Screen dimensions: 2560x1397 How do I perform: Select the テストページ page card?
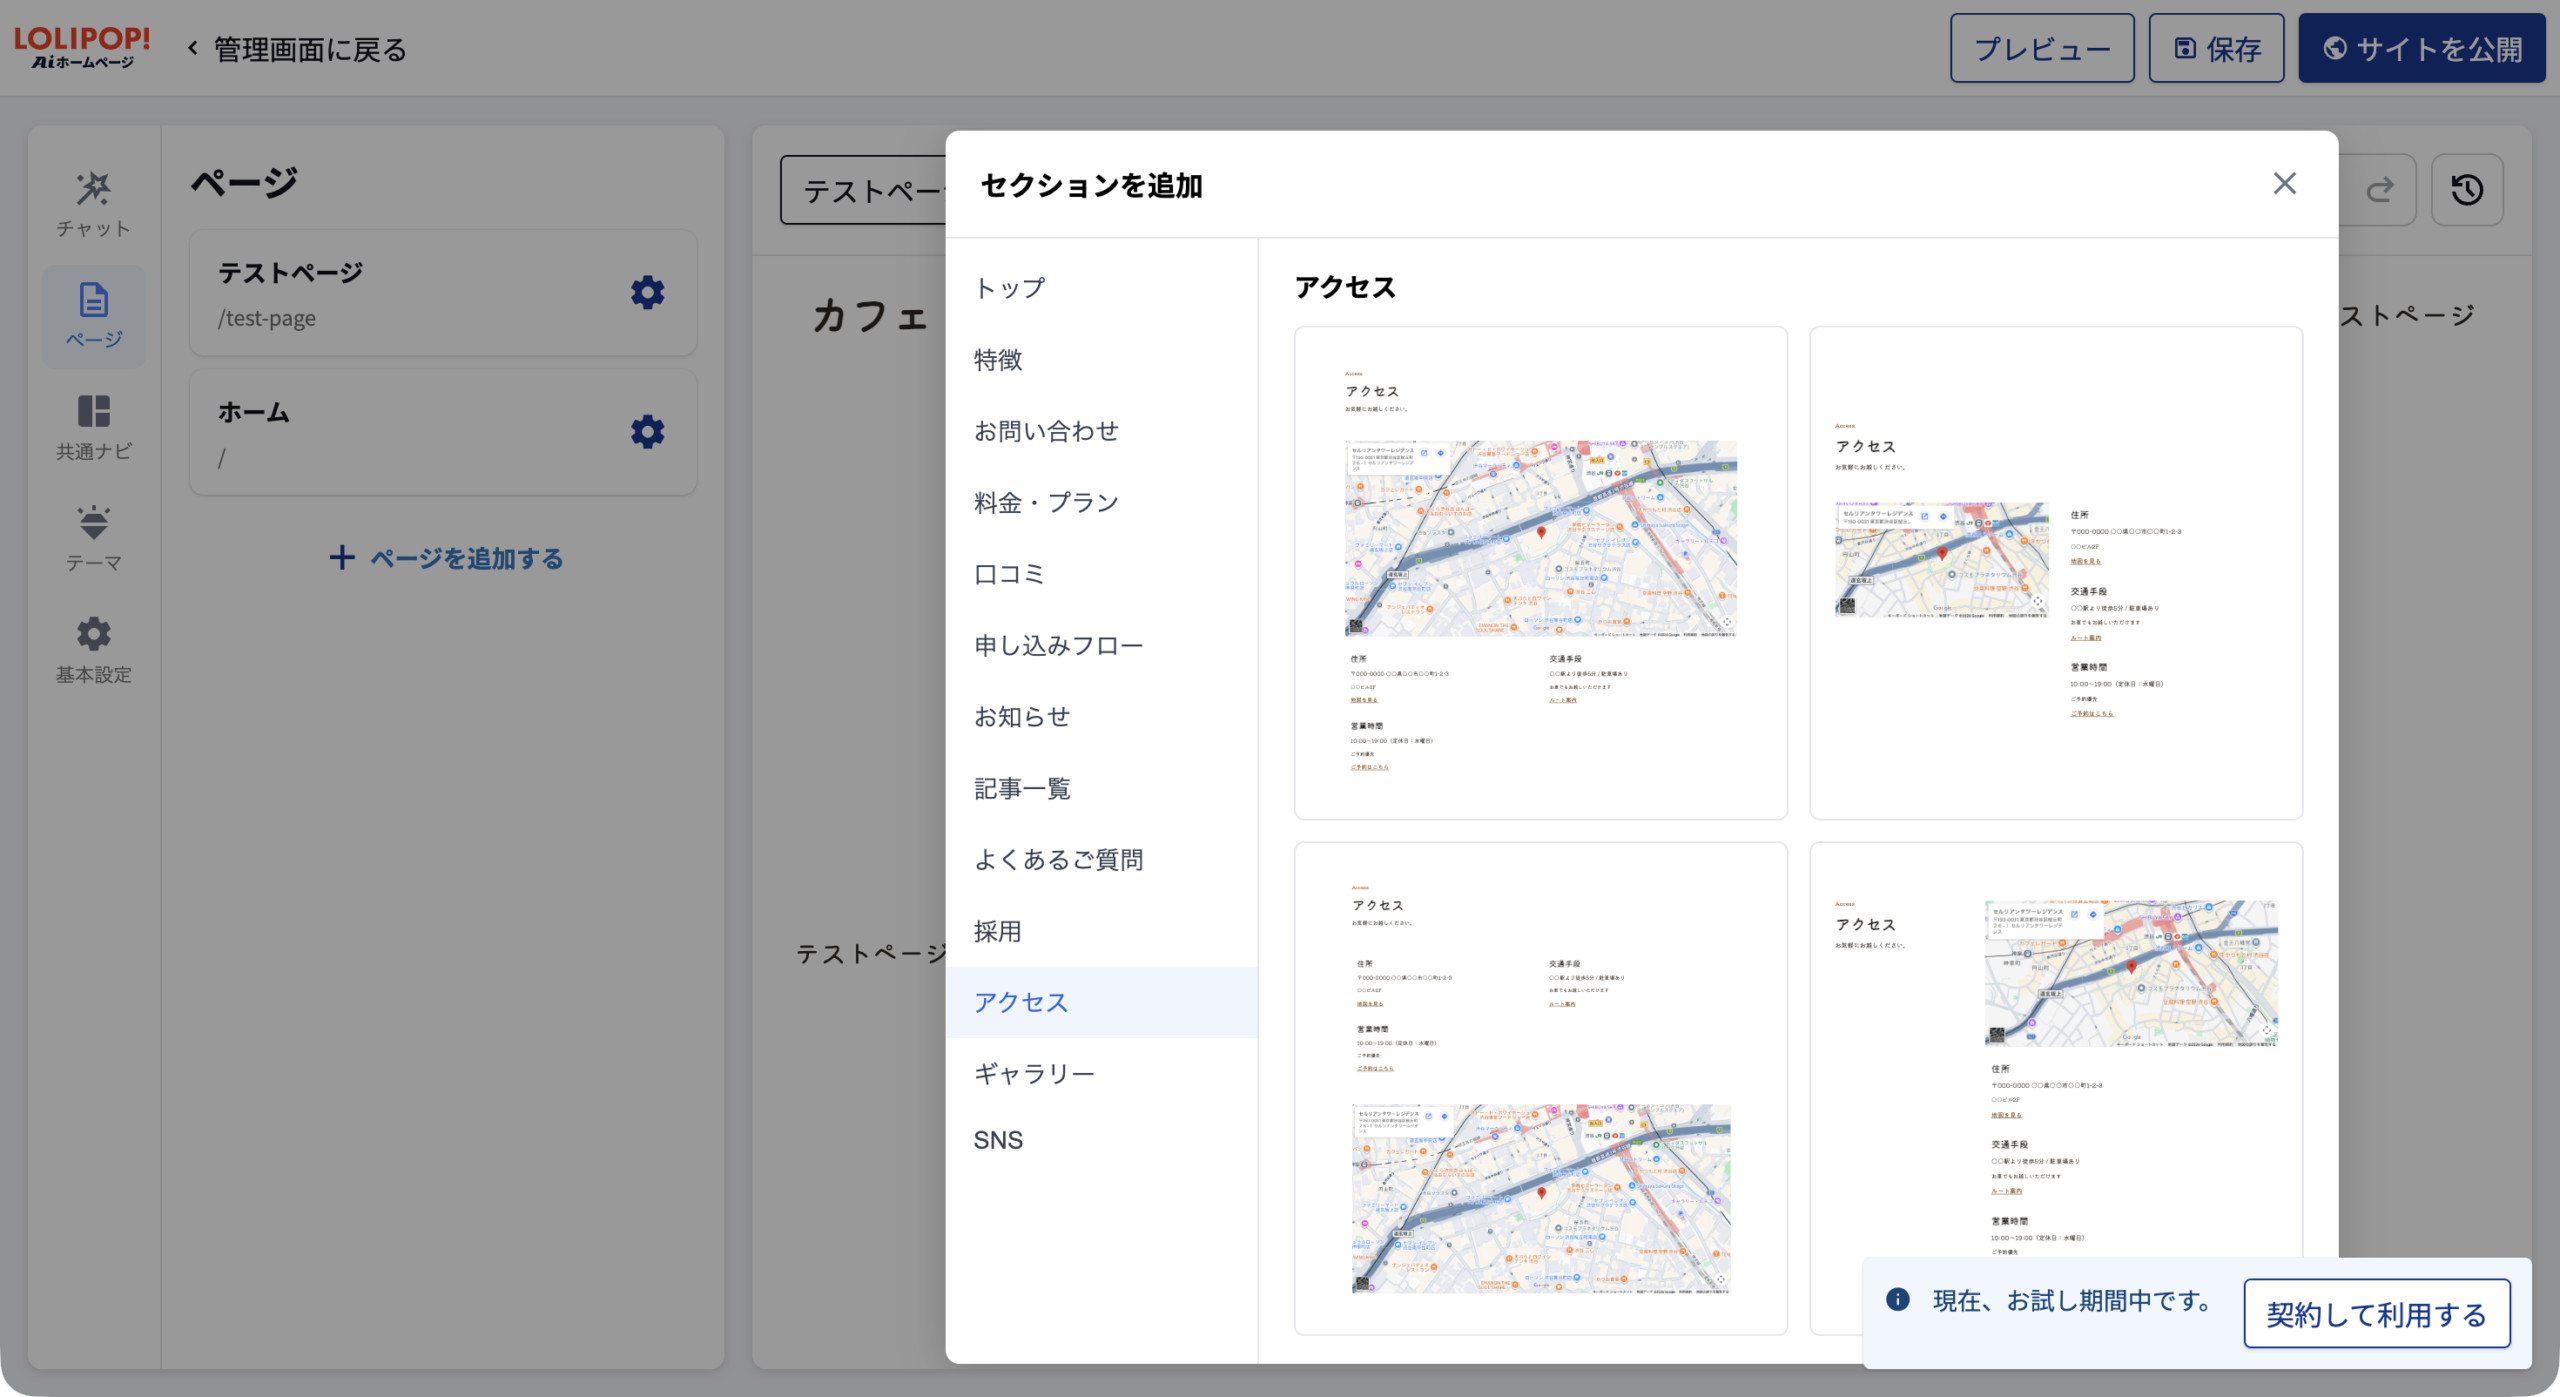click(x=443, y=293)
